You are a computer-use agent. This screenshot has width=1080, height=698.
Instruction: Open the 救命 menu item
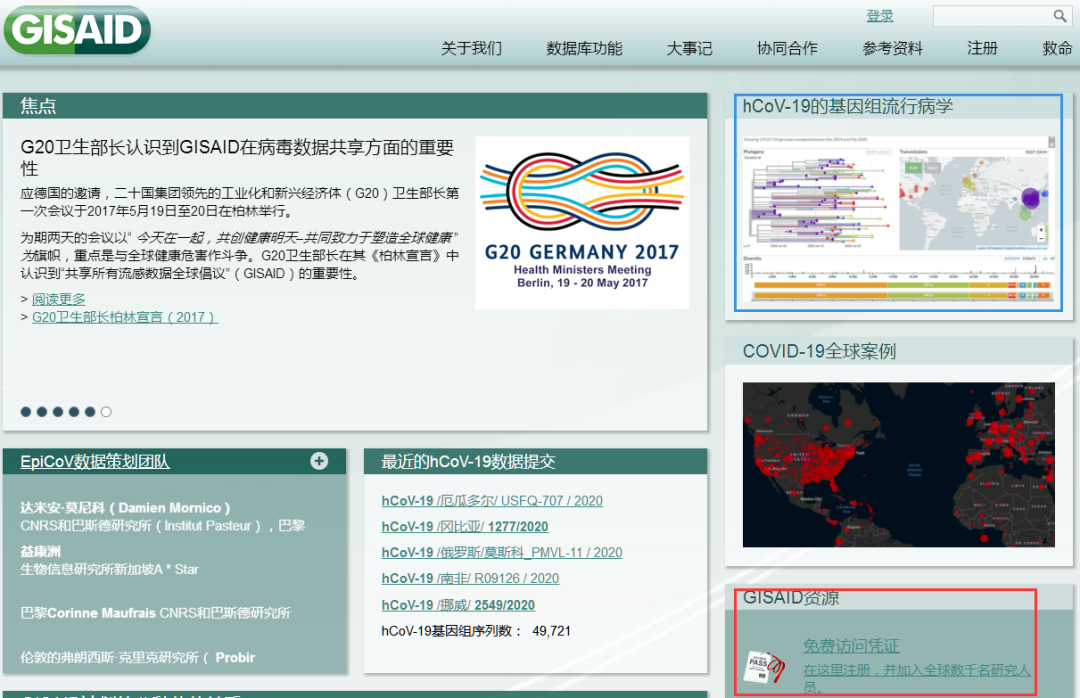(1057, 48)
